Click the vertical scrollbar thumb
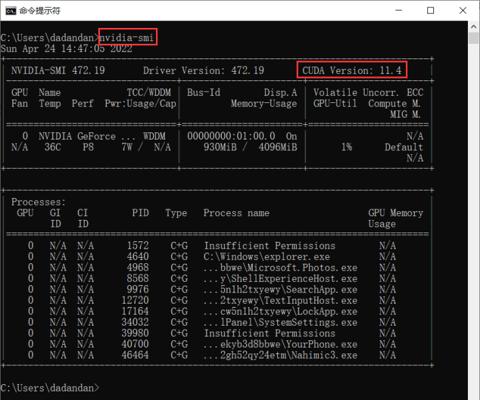 pyautogui.click(x=474, y=38)
